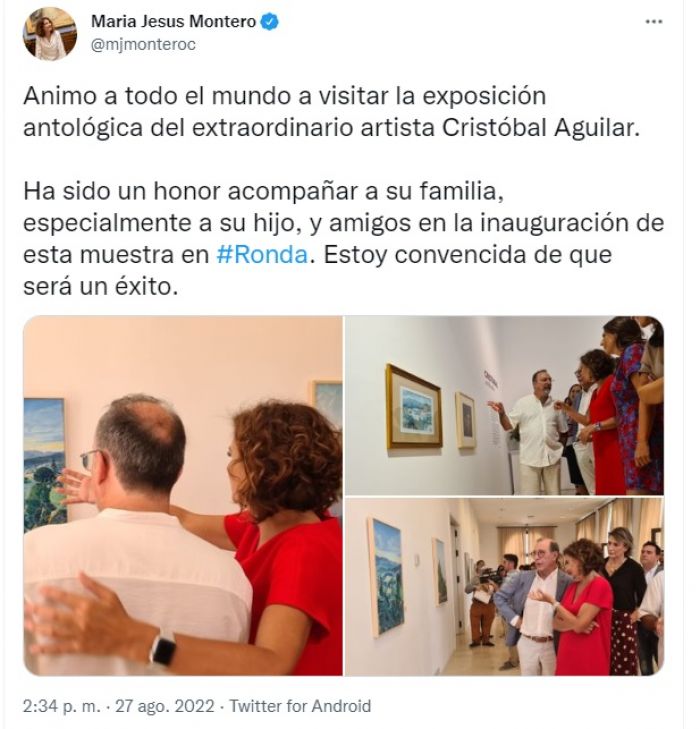Screen dimensions: 700x729
Task: Open the three-dot more options menu
Action: click(x=654, y=21)
